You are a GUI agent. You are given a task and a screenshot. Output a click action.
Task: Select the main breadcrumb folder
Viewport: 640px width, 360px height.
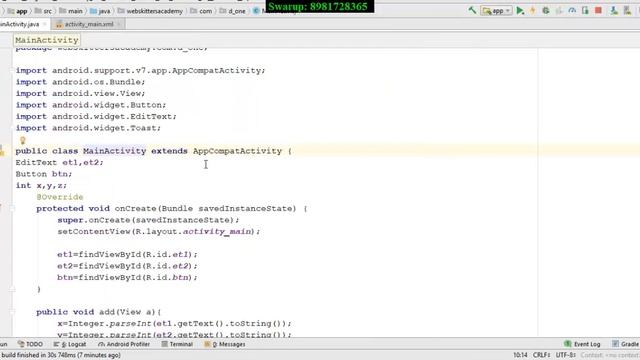pyautogui.click(x=71, y=11)
